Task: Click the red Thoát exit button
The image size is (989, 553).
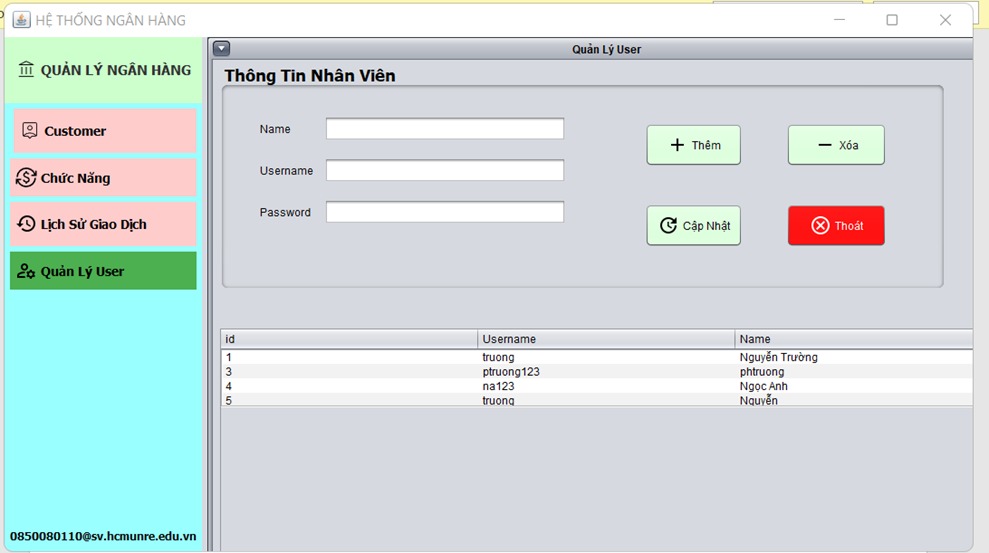Action: tap(836, 226)
